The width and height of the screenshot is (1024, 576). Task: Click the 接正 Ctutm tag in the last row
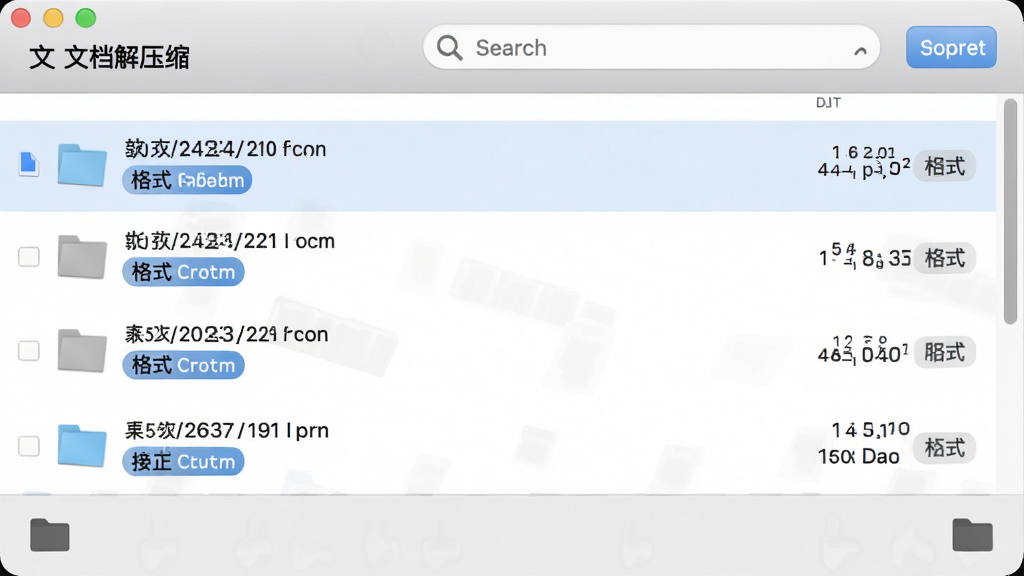[183, 462]
